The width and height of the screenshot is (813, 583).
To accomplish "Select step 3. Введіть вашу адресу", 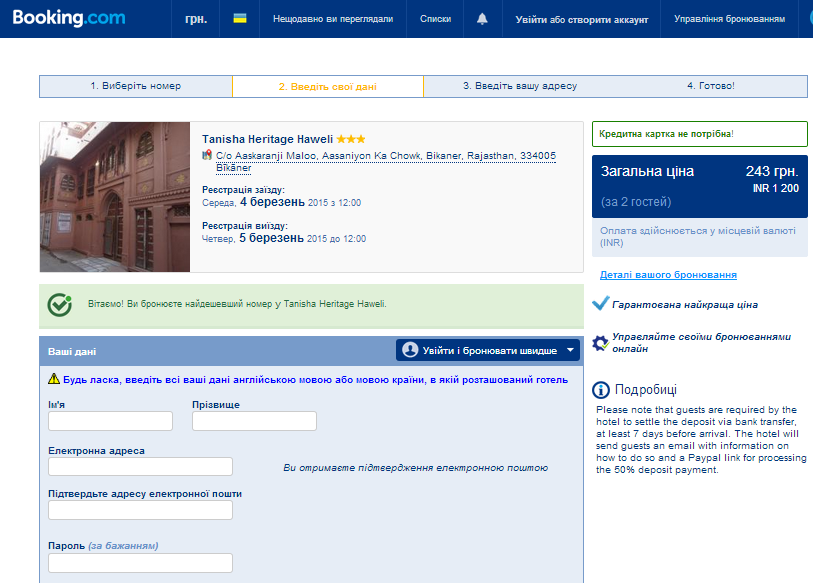I will (520, 86).
